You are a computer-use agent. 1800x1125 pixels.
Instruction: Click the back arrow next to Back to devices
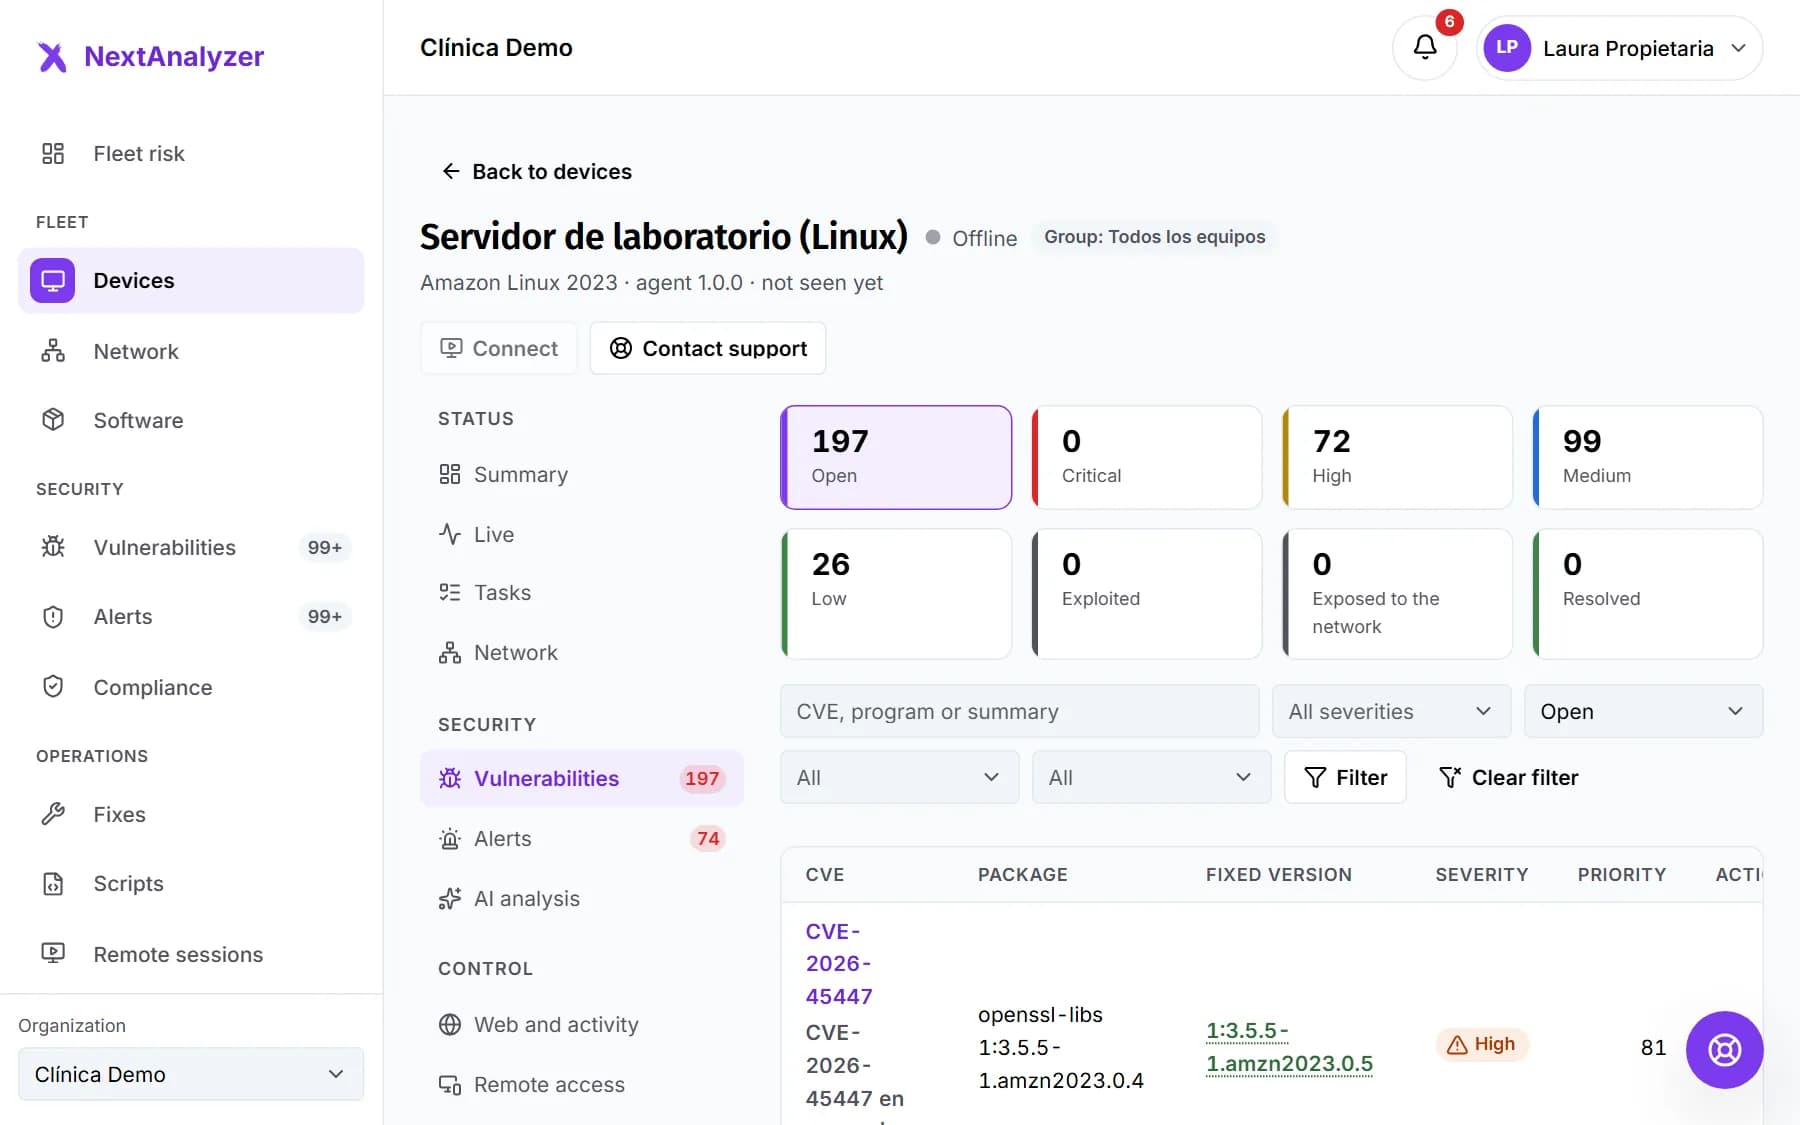coord(451,171)
